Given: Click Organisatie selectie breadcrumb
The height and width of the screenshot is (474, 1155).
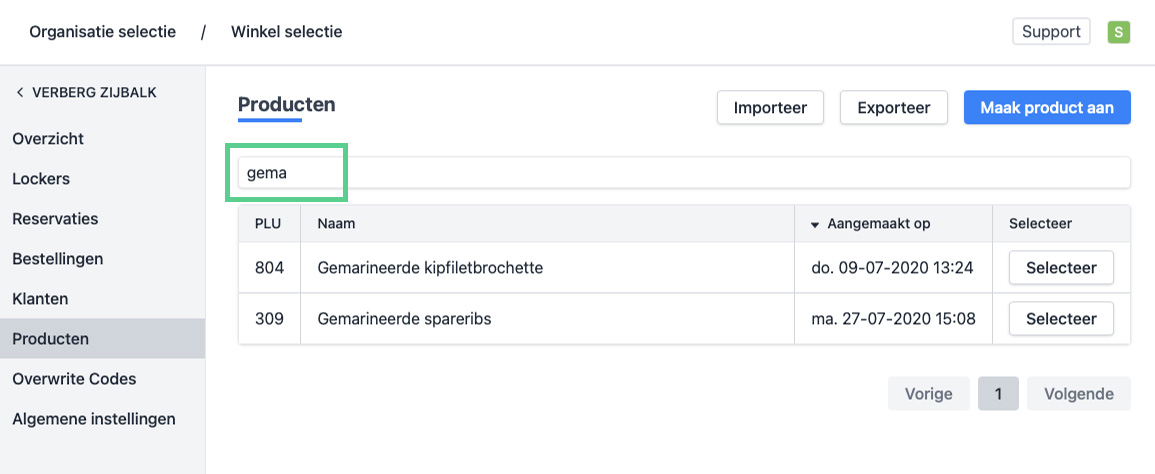Looking at the screenshot, I should pyautogui.click(x=102, y=32).
